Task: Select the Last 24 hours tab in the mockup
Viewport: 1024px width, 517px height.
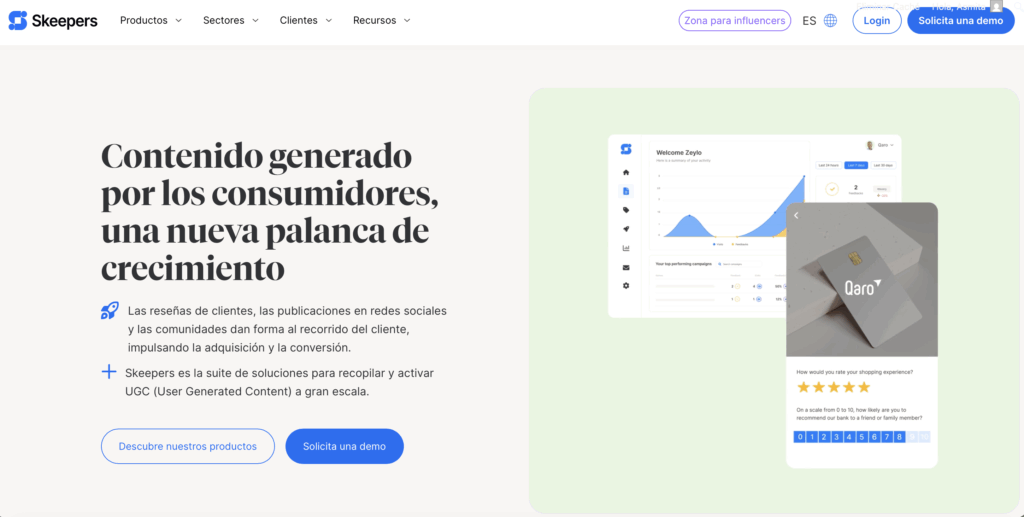Action: coord(828,165)
